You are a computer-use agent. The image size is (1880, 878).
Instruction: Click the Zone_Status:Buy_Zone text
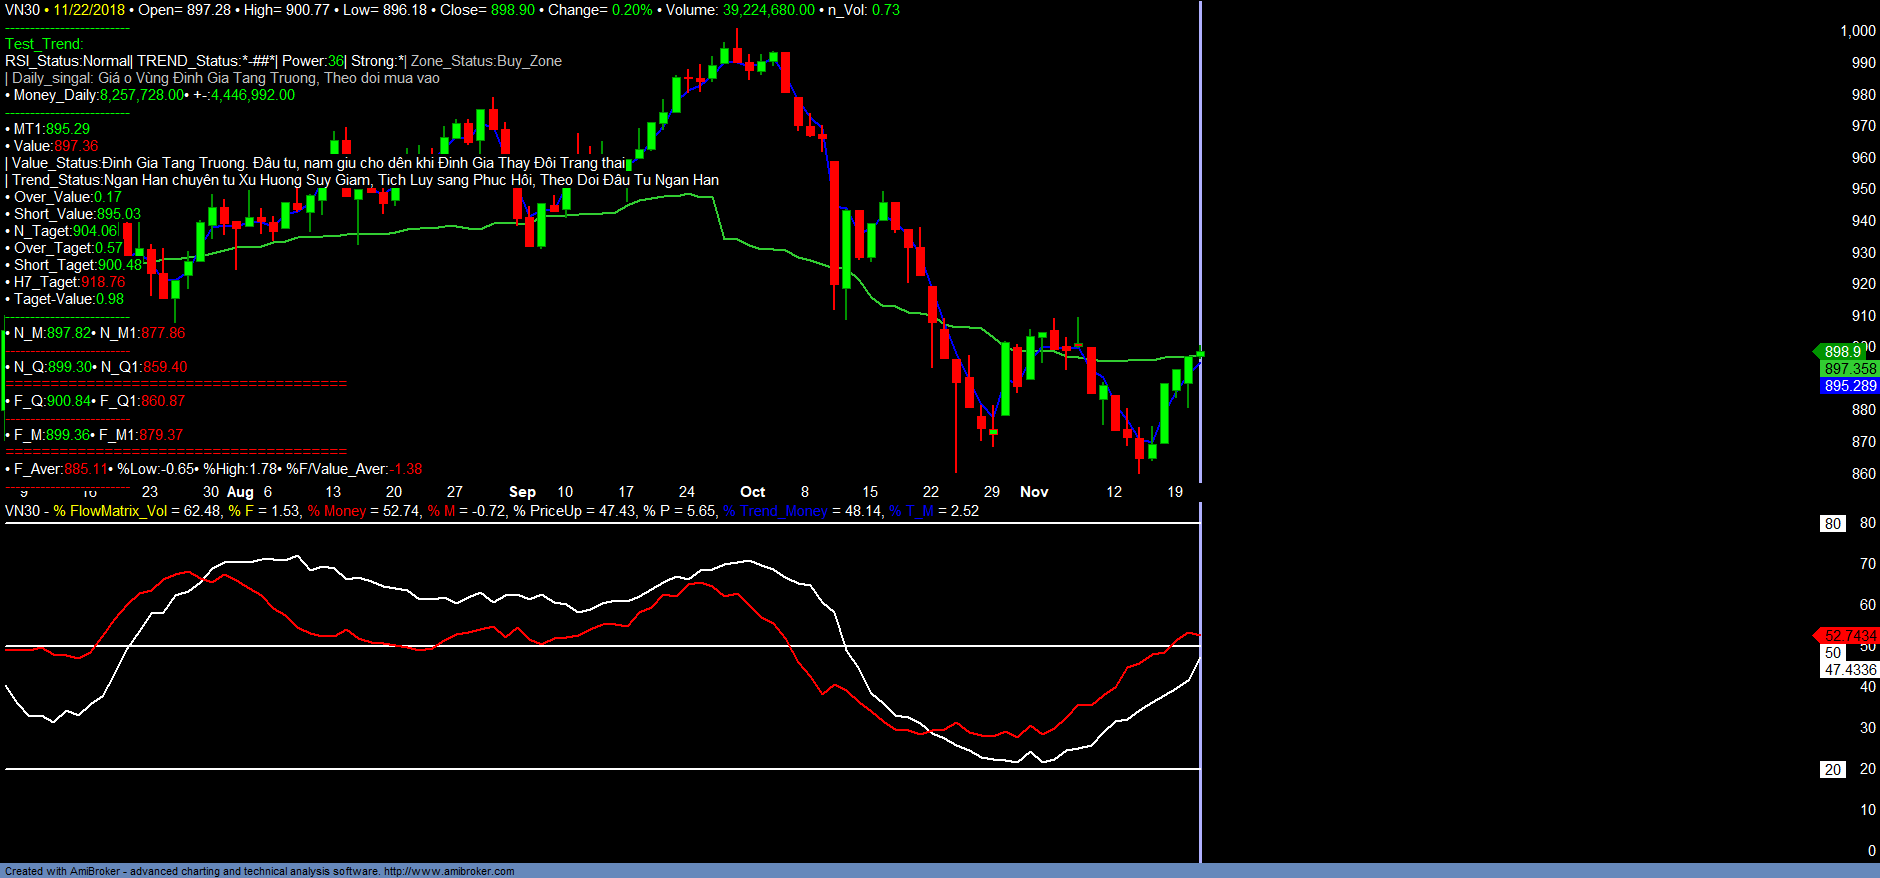click(486, 61)
